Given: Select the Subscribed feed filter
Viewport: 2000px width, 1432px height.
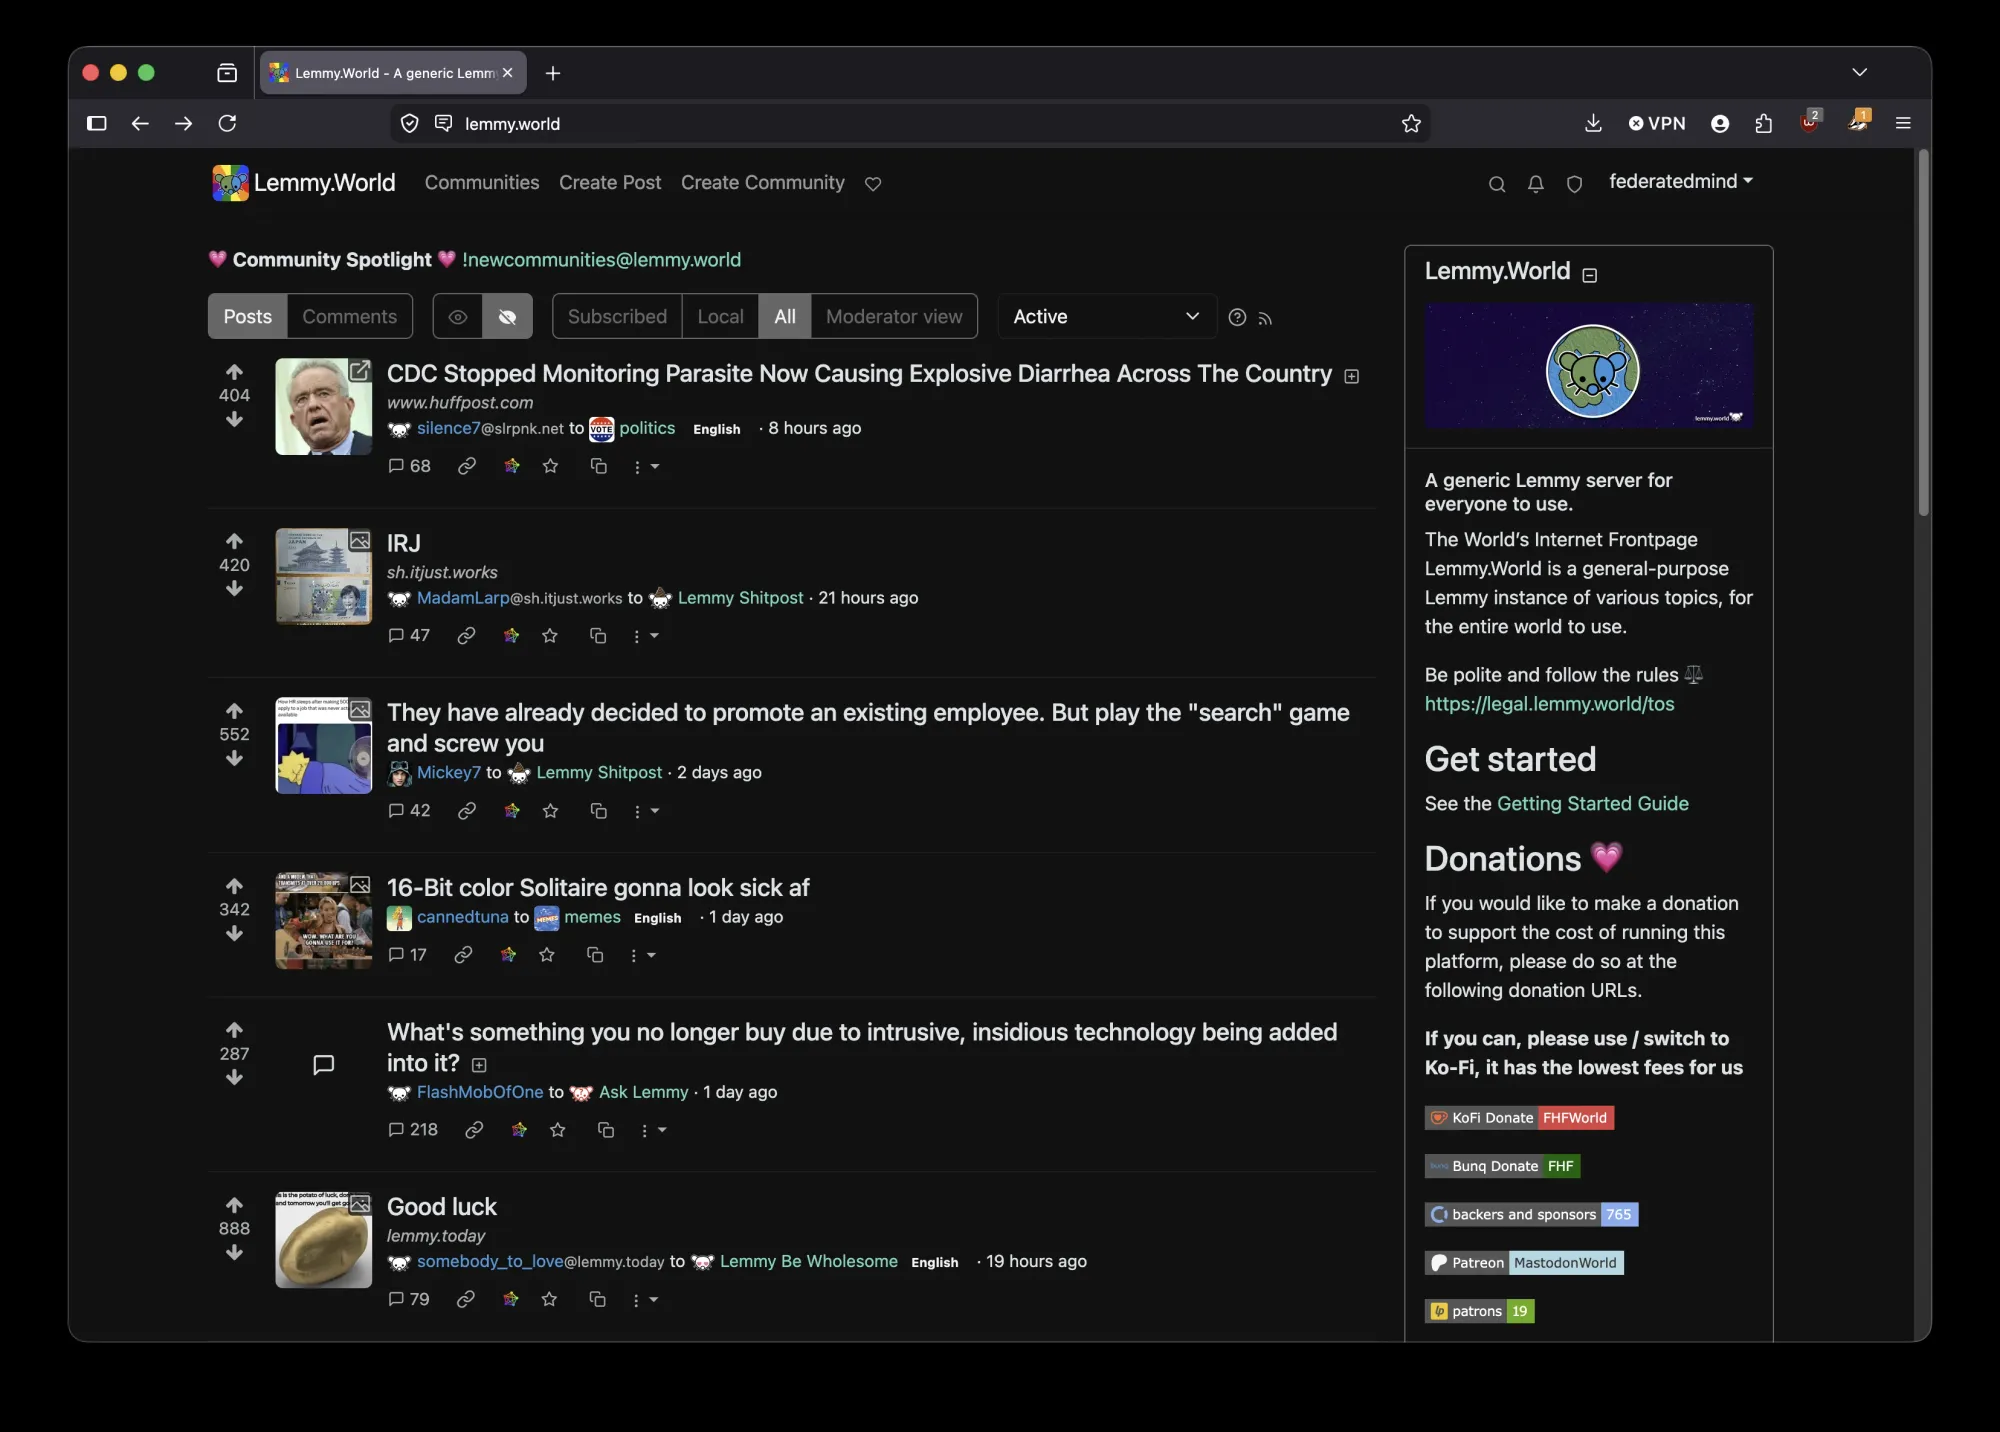Looking at the screenshot, I should click(x=617, y=317).
